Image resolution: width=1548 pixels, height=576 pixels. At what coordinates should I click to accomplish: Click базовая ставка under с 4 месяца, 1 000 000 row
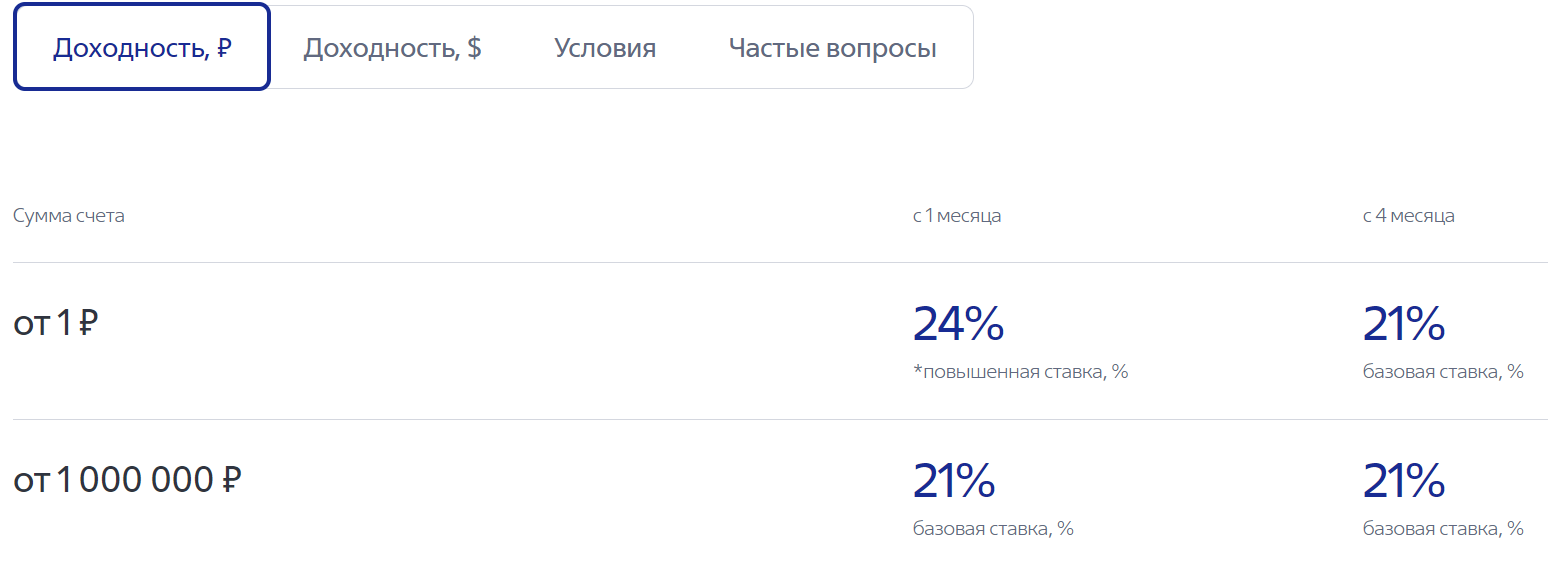1443,529
